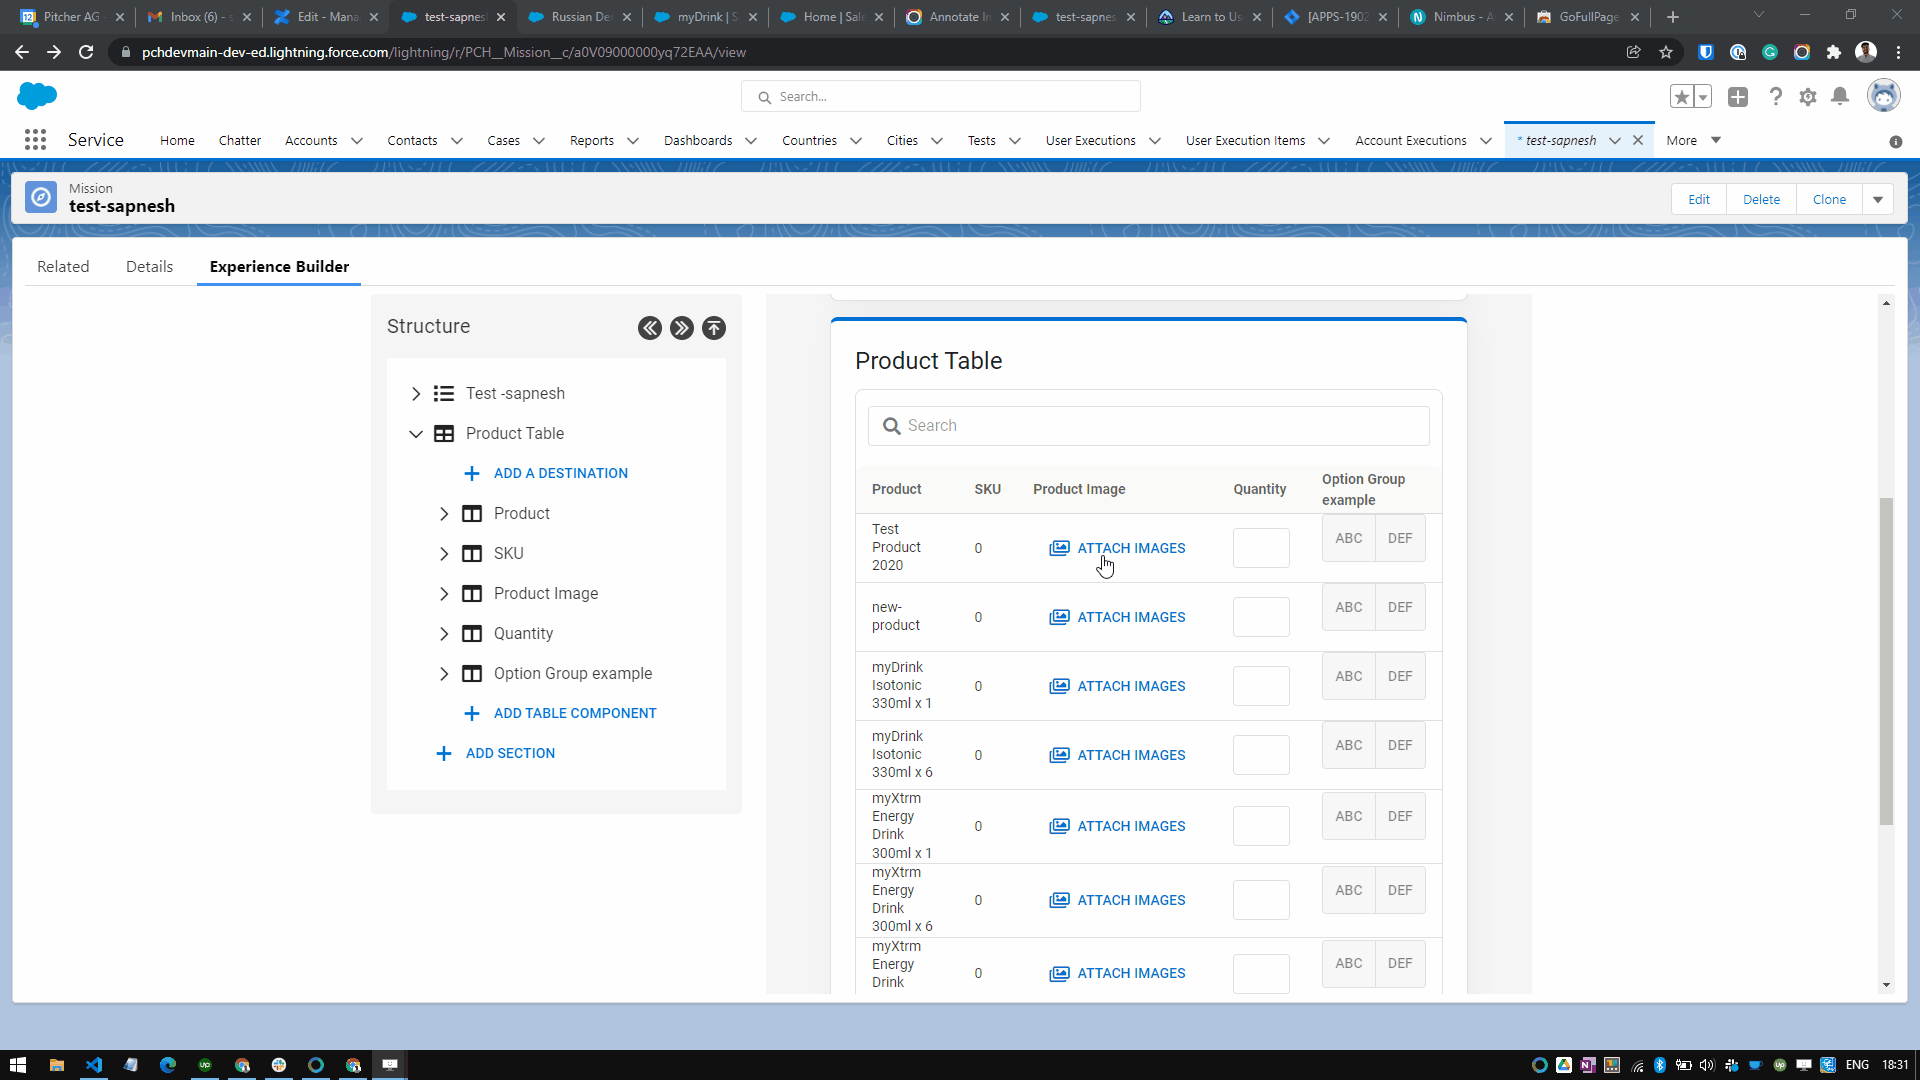Toggle DEF option for new-product row
This screenshot has width=1920, height=1080.
[1400, 607]
